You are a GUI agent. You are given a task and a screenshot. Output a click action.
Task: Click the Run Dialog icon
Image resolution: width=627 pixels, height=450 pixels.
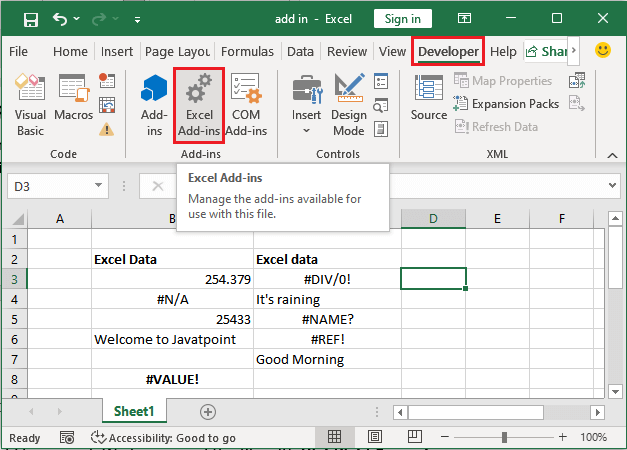[381, 130]
